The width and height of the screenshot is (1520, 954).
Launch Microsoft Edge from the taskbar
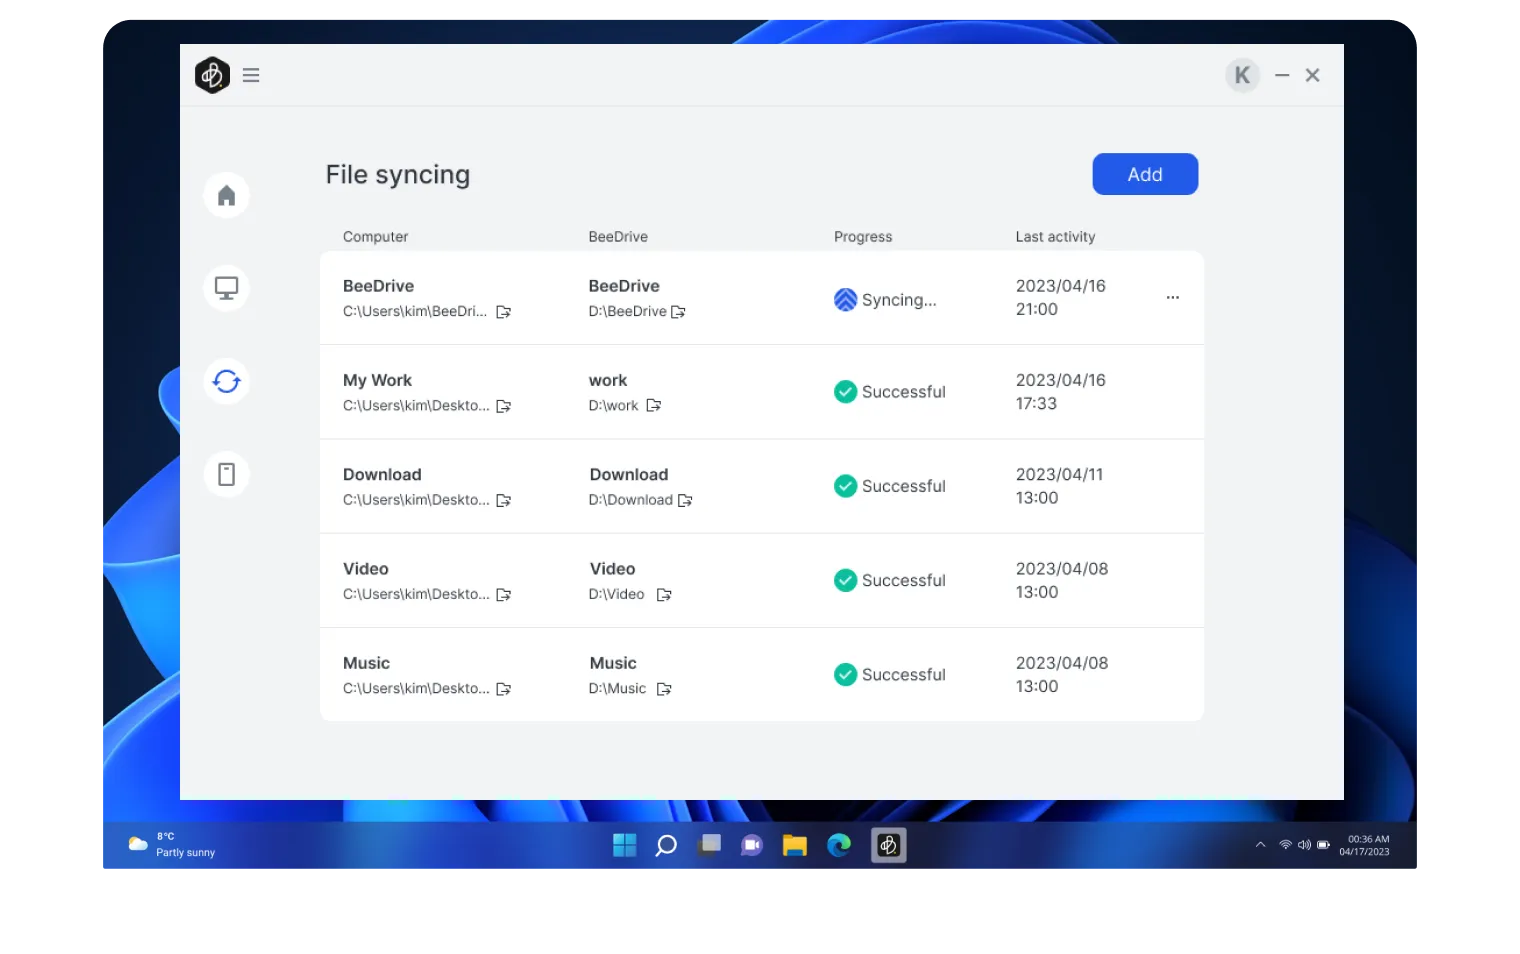[x=838, y=845]
